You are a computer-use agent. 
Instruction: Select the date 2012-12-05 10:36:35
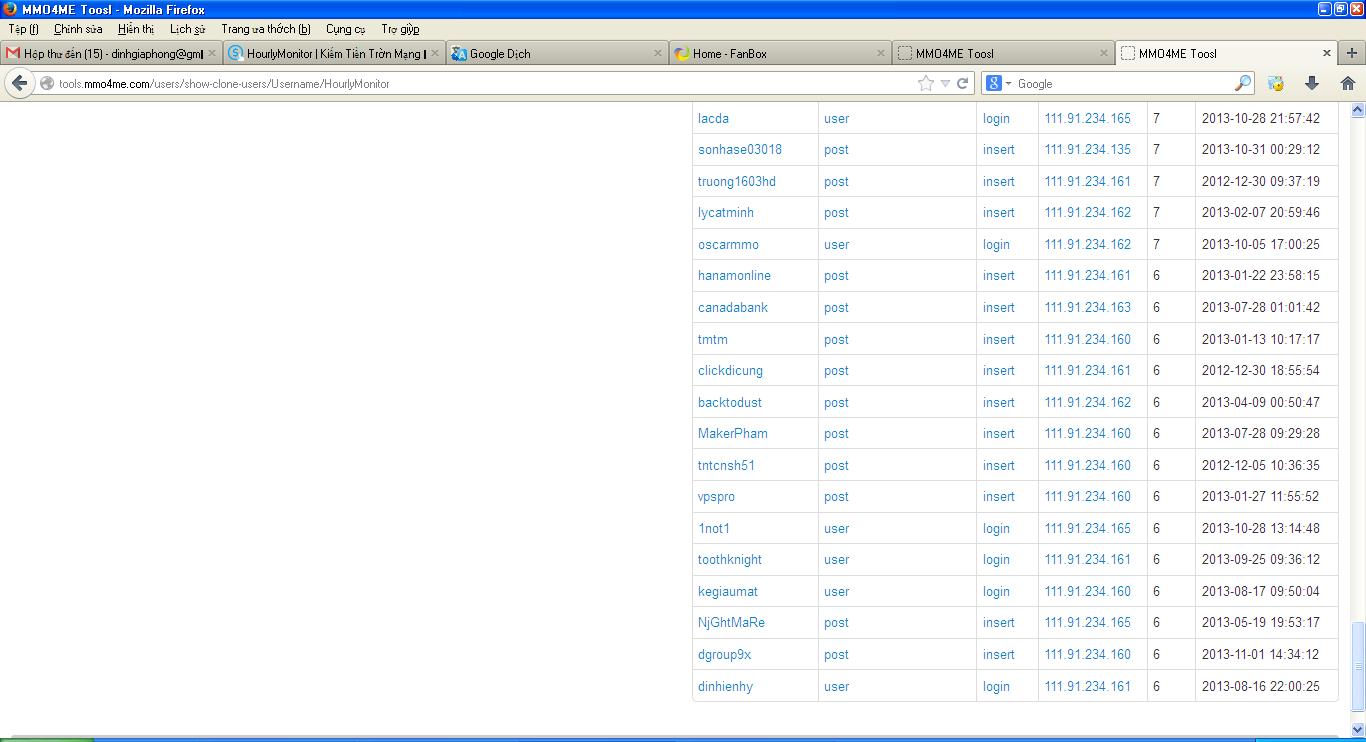1260,465
